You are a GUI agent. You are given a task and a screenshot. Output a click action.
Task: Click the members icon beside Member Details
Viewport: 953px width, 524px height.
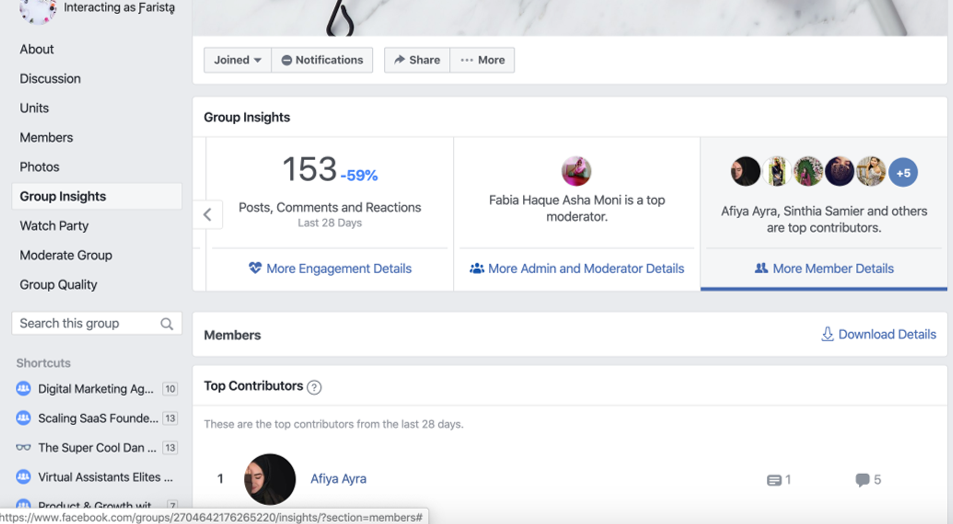point(761,268)
